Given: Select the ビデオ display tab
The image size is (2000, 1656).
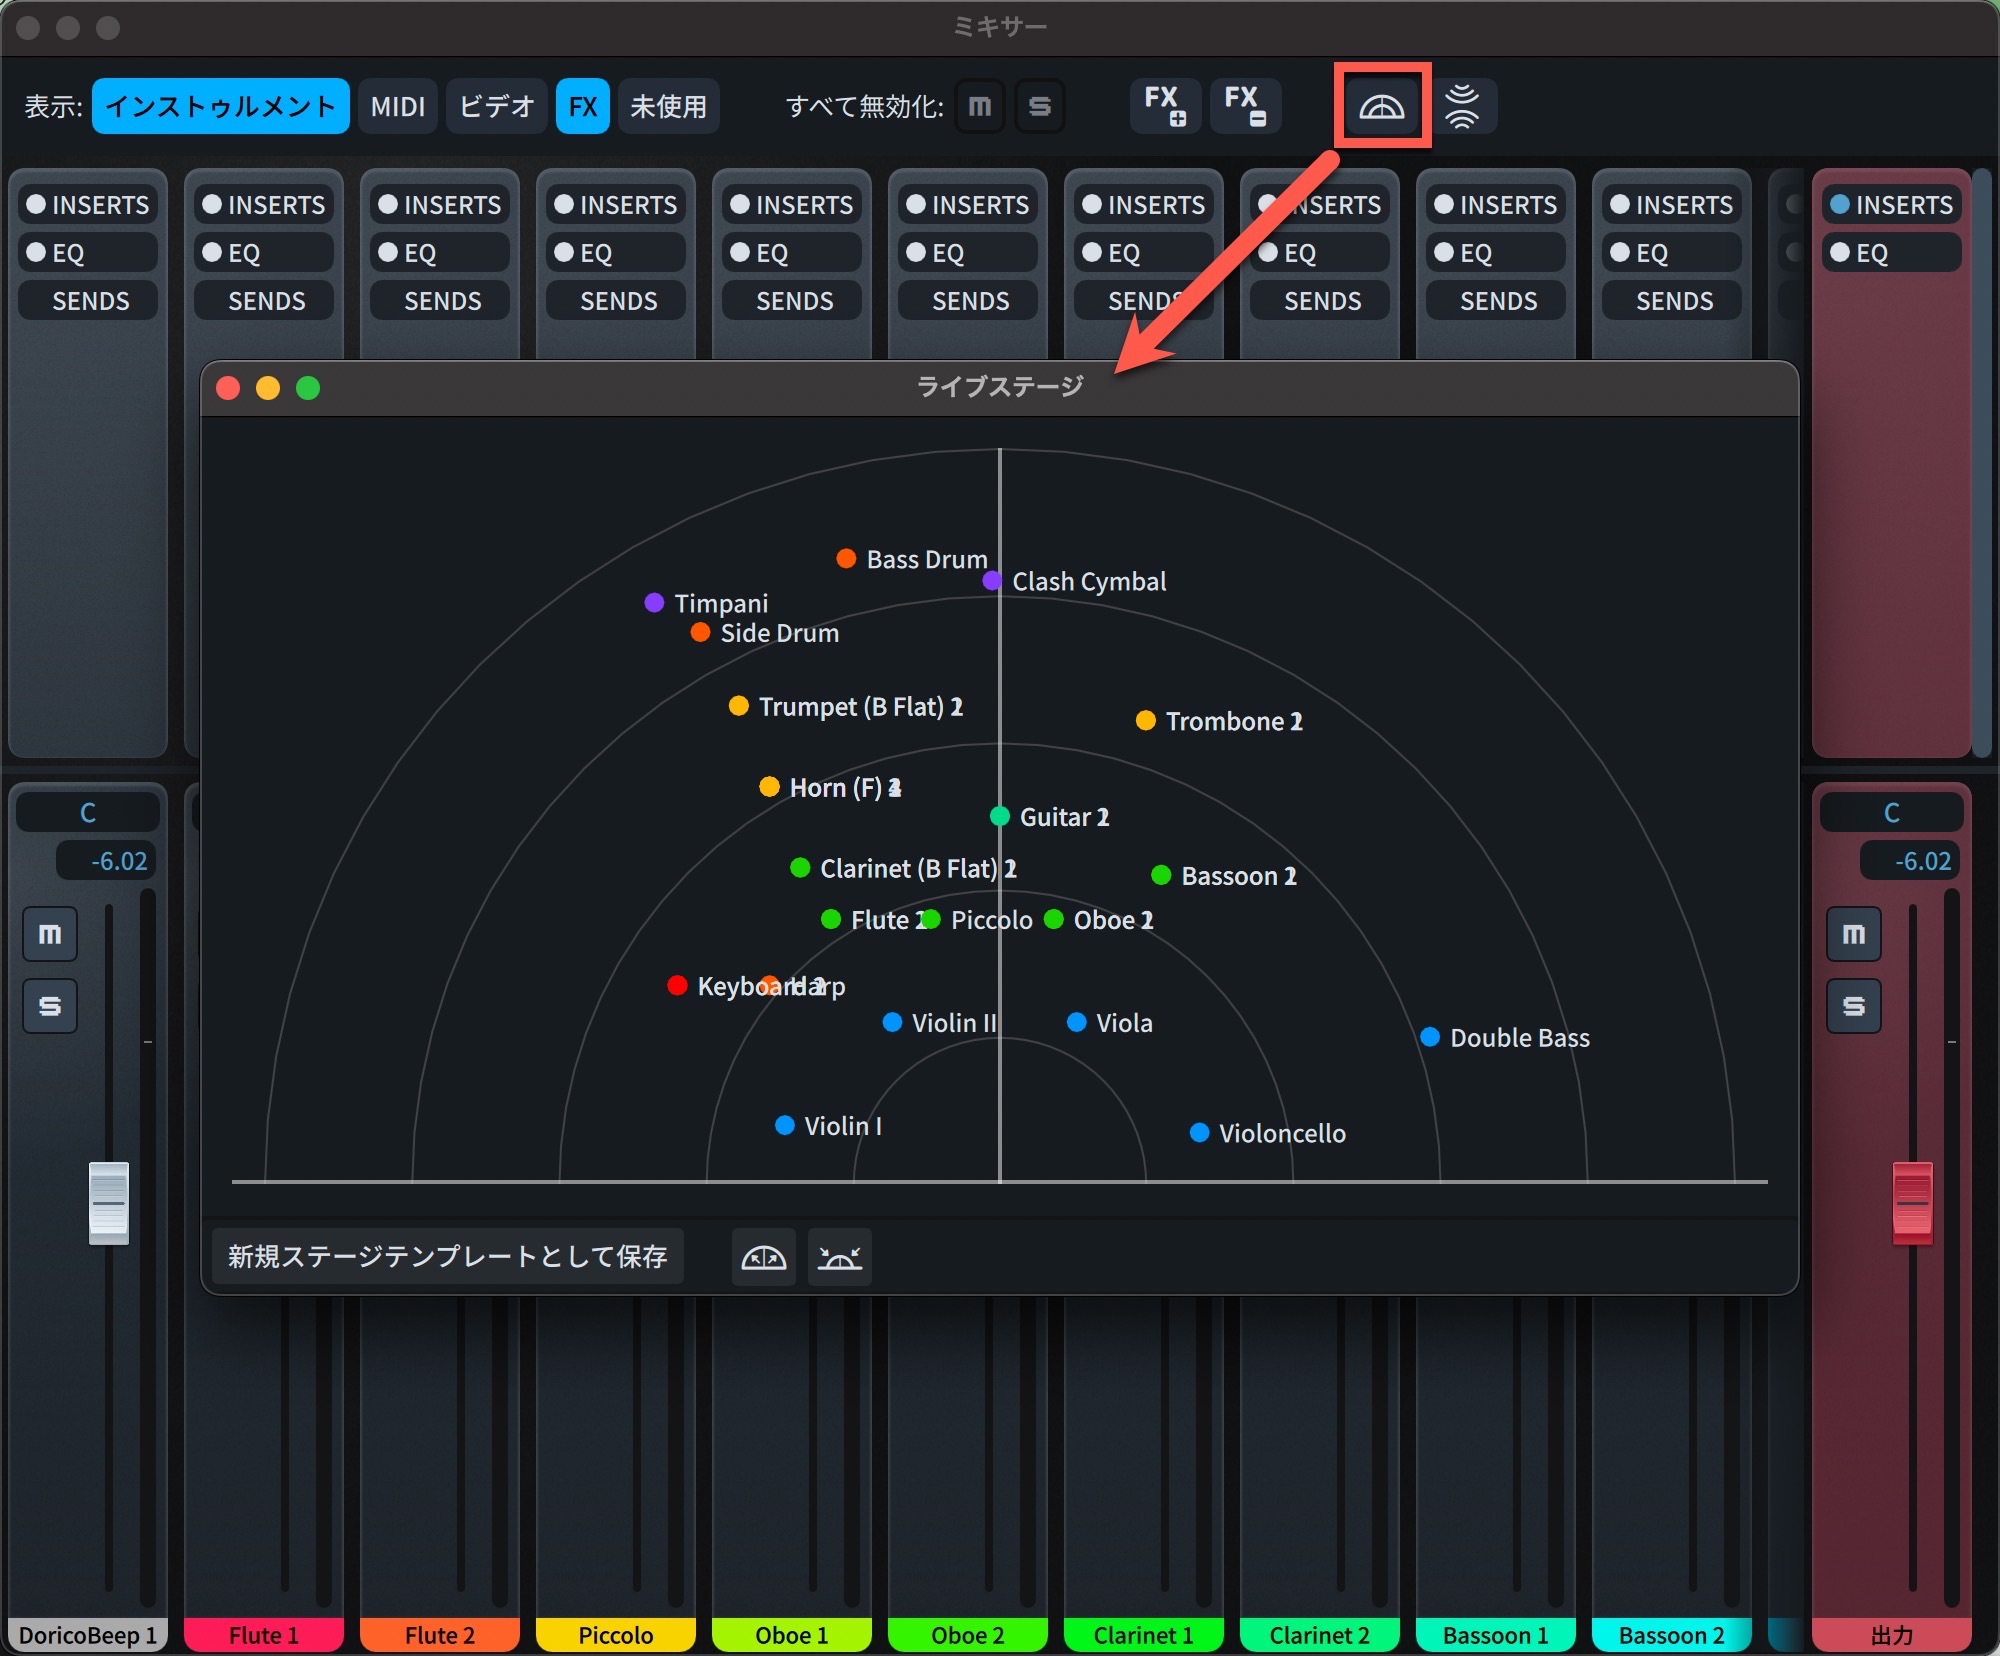Looking at the screenshot, I should [497, 106].
